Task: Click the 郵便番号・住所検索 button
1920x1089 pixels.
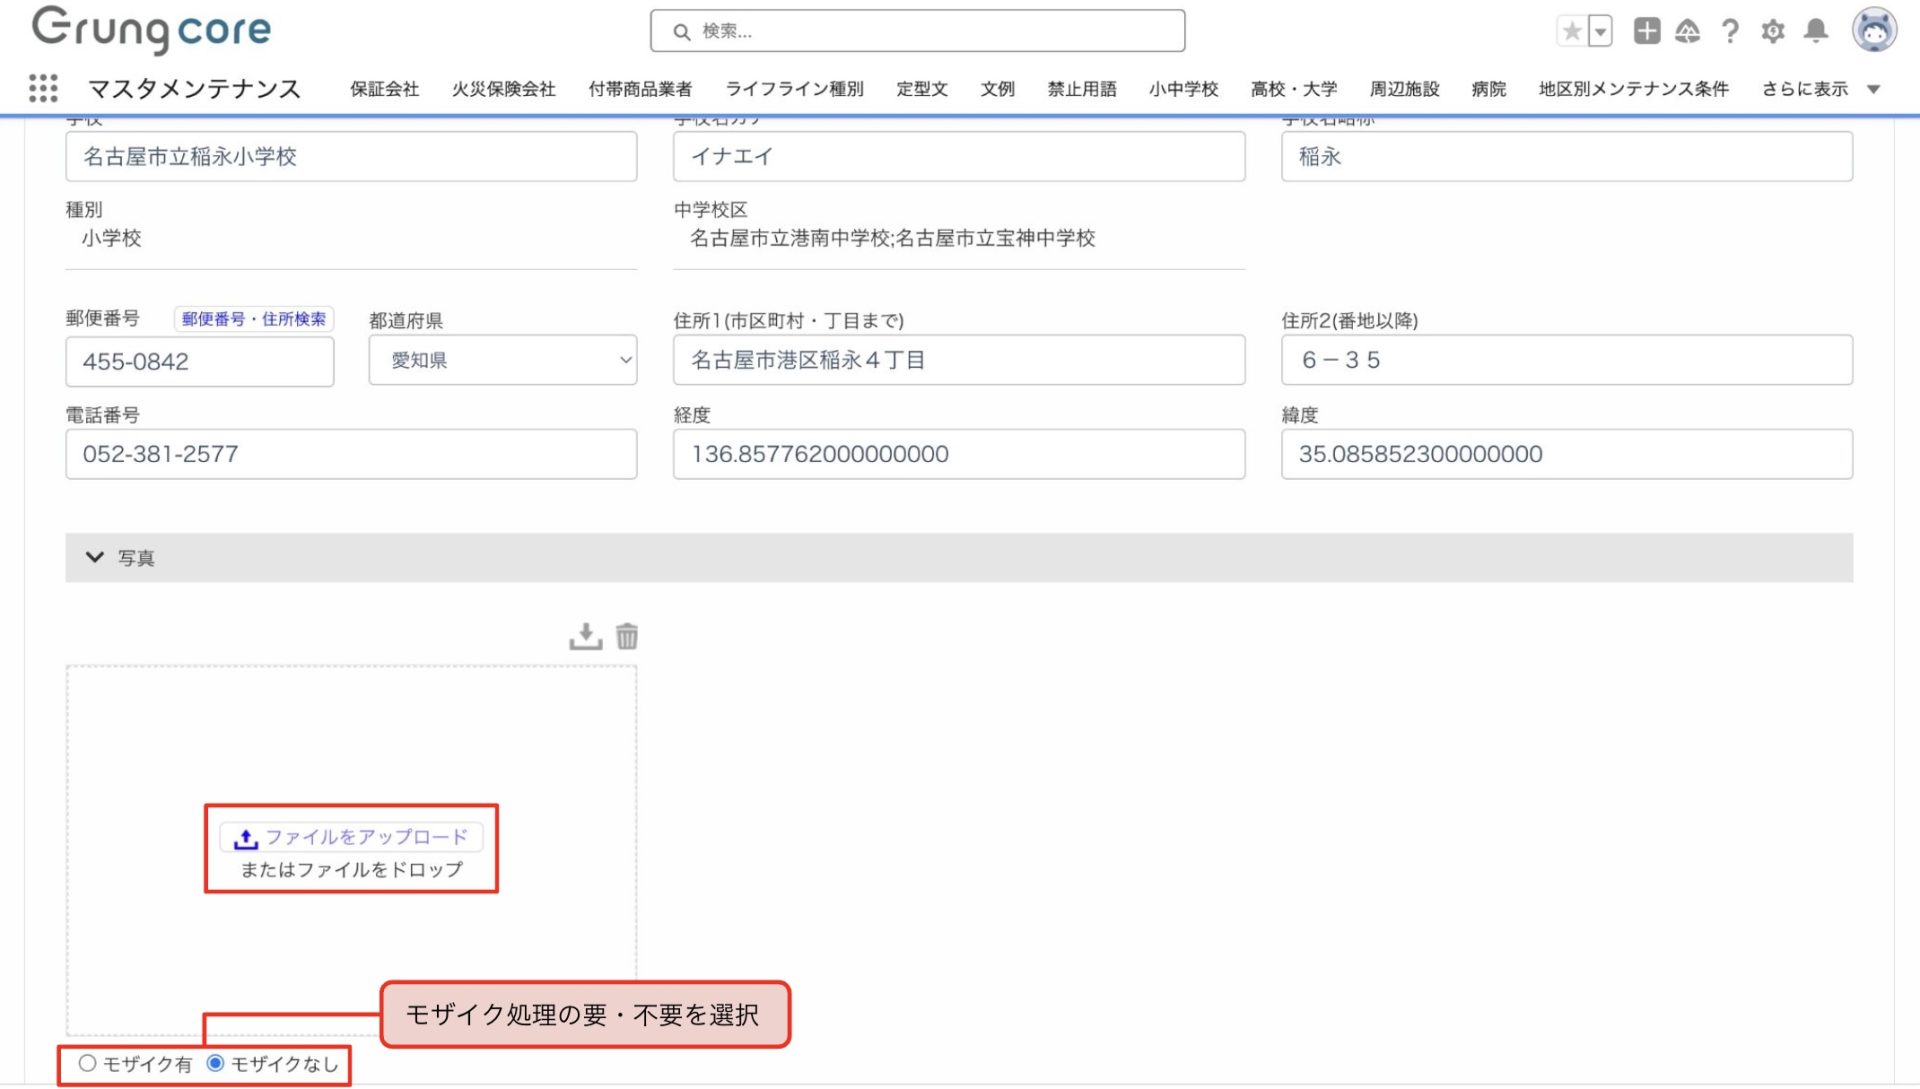Action: (x=254, y=319)
